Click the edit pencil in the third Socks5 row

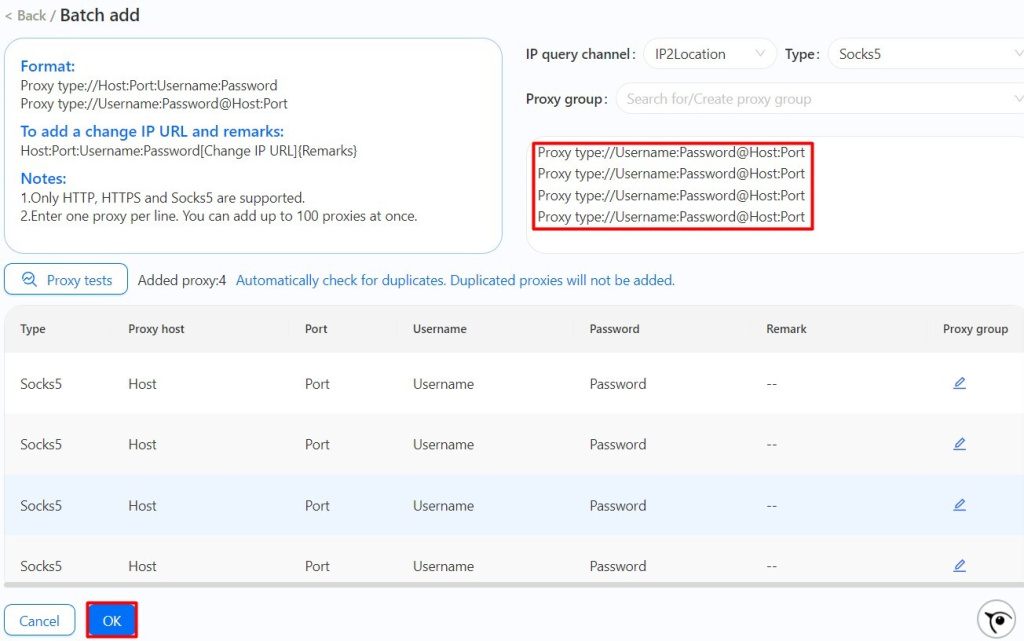[x=959, y=505]
